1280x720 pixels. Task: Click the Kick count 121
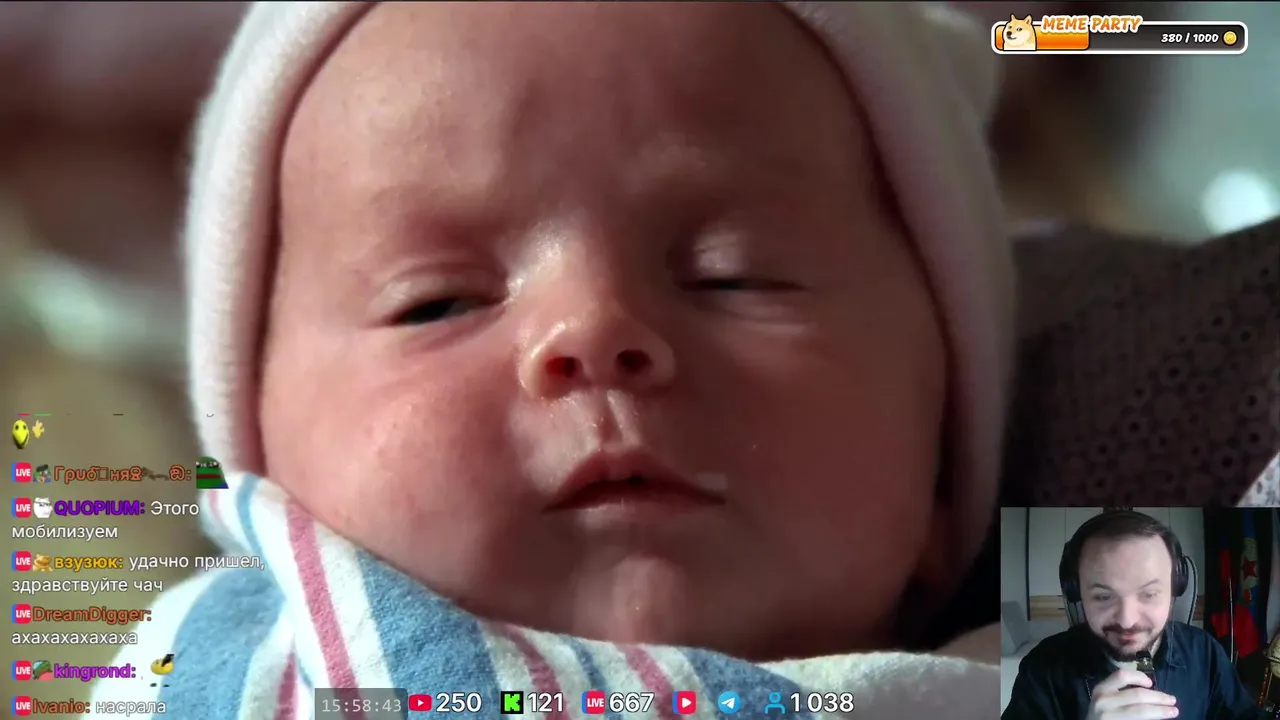pyautogui.click(x=545, y=703)
